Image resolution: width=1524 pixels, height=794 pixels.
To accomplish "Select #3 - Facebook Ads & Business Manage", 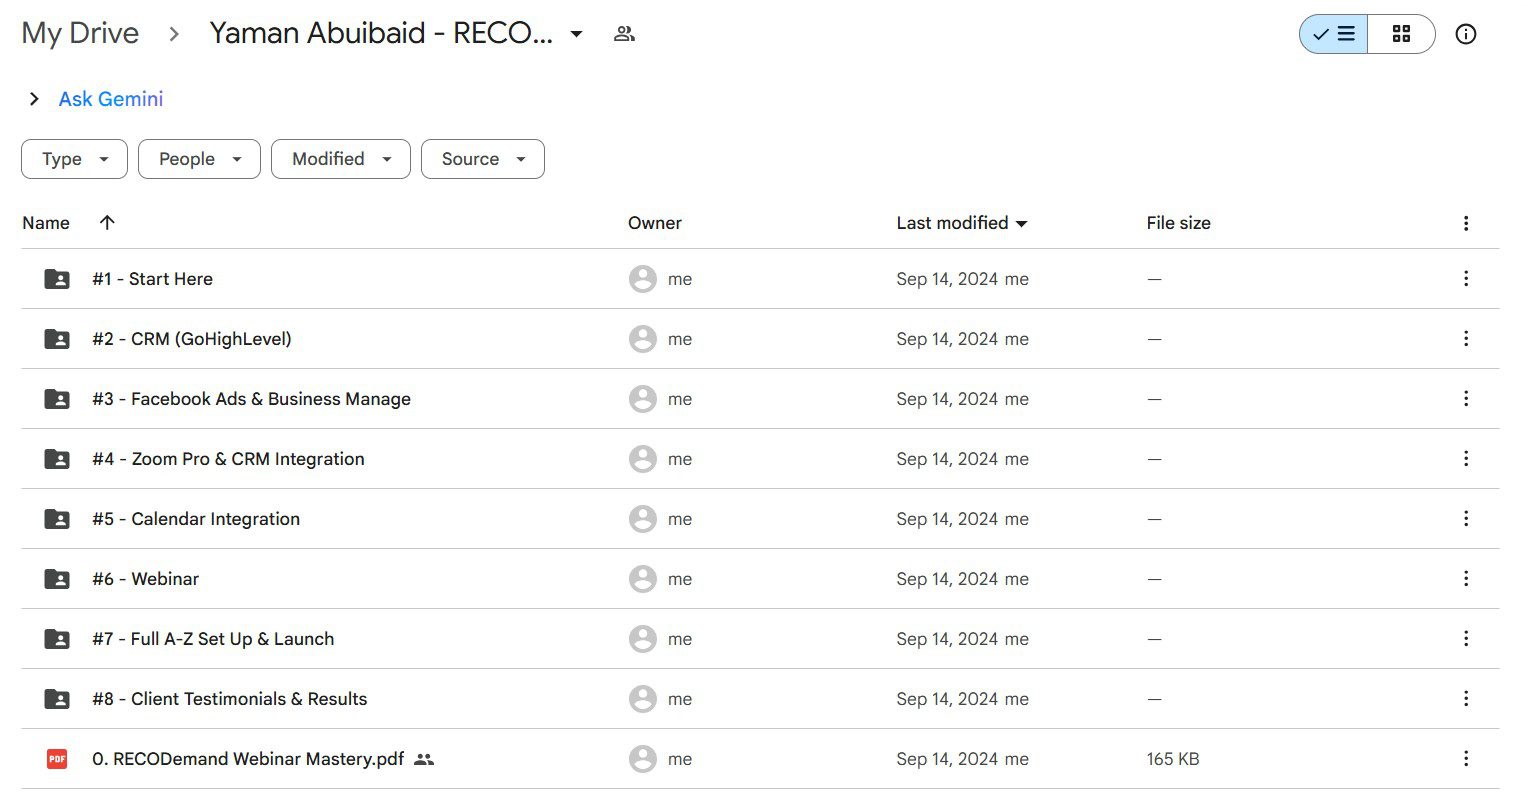I will (x=251, y=399).
